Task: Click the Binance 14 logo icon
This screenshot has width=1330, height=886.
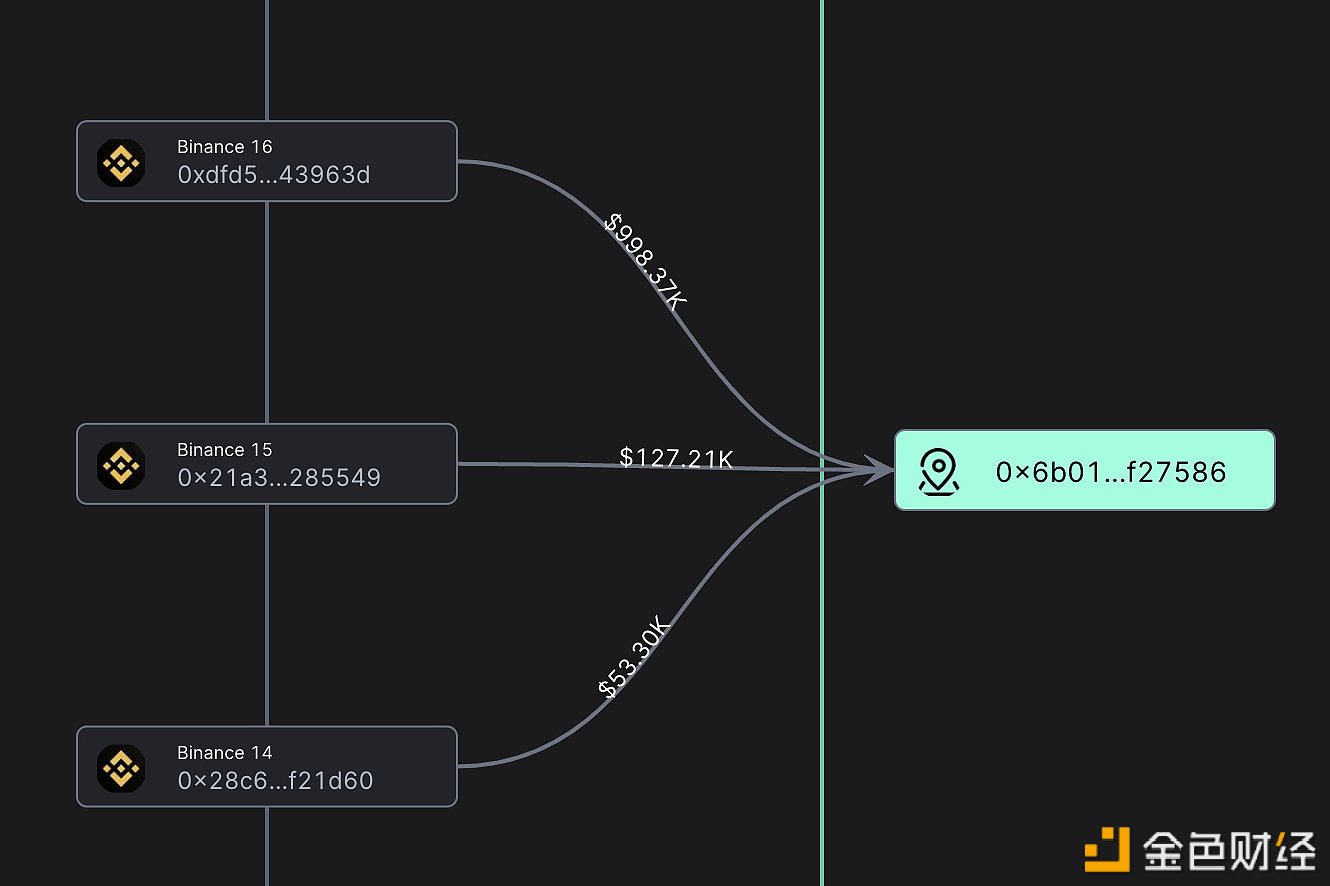Action: point(121,768)
